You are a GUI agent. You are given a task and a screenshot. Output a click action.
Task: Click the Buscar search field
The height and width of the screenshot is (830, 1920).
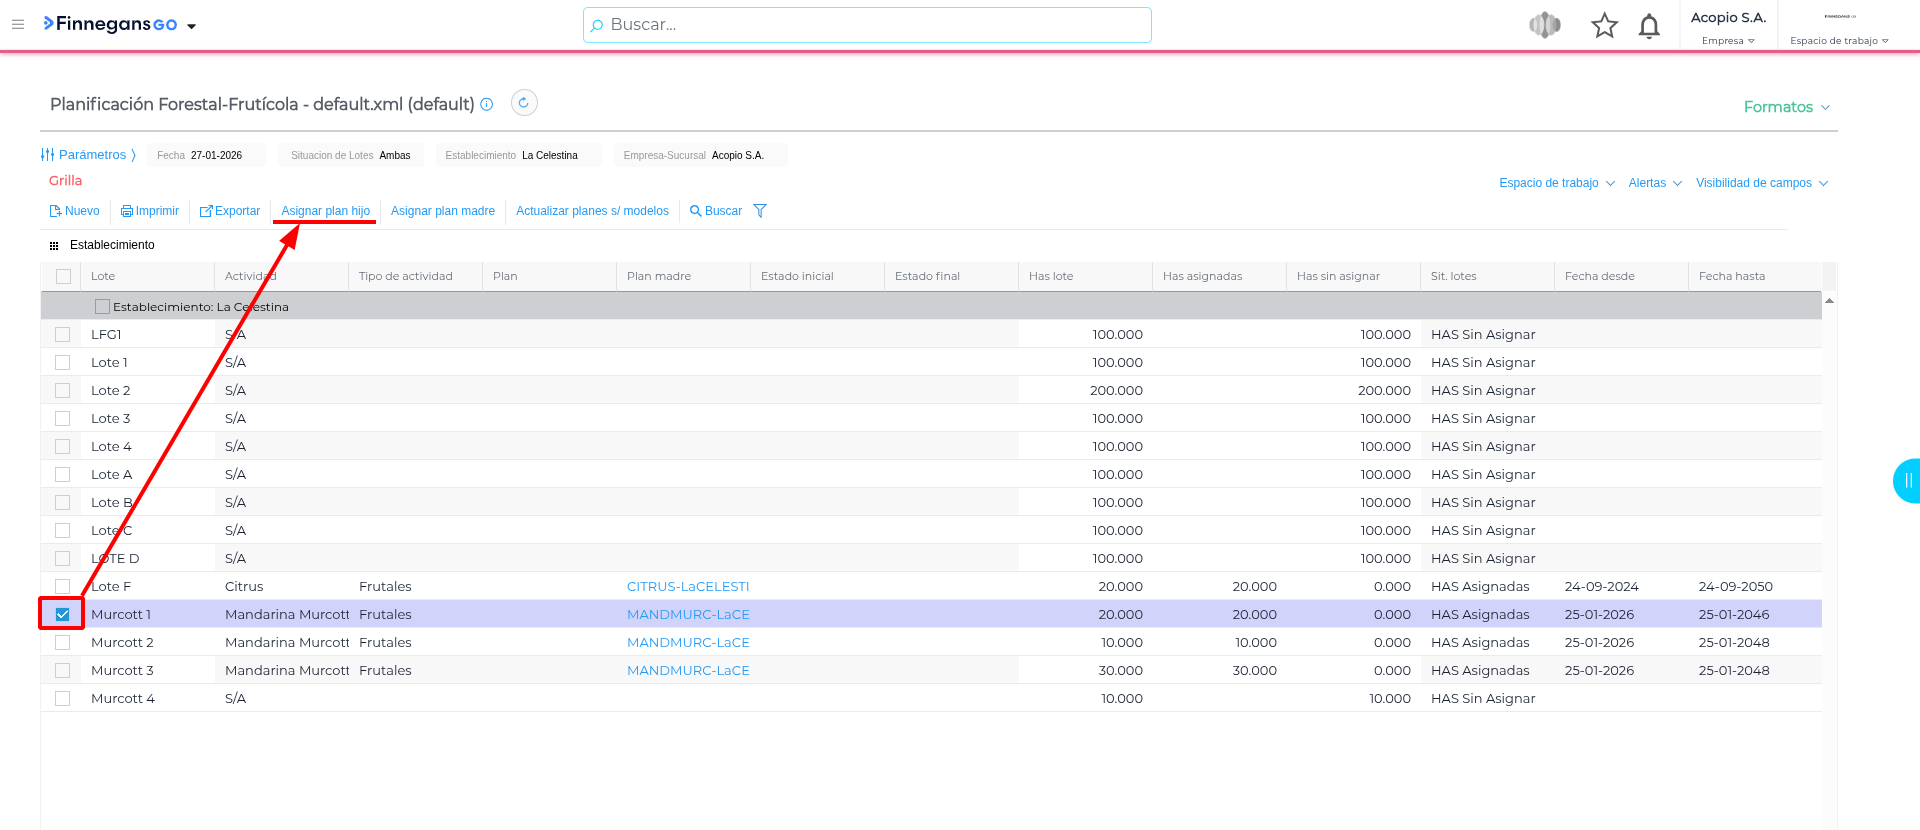coord(867,25)
